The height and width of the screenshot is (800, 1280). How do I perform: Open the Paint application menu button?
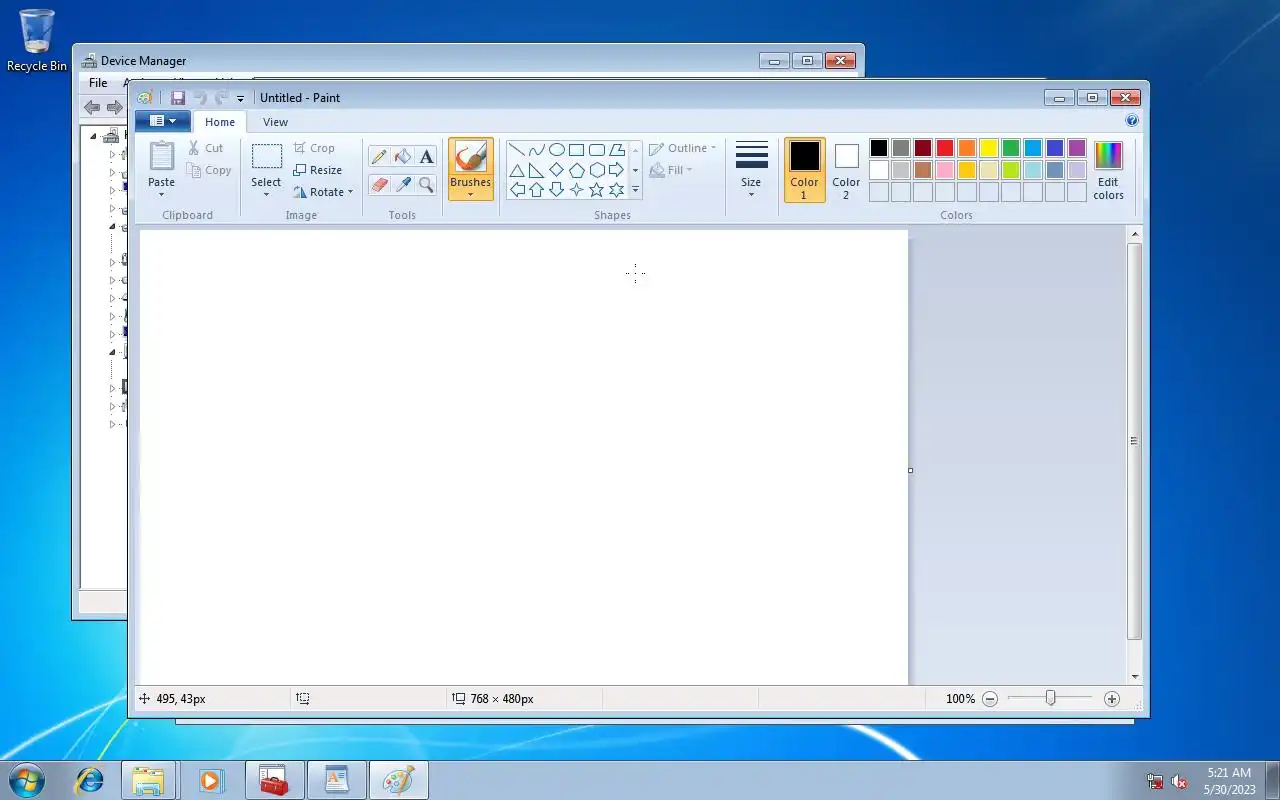[x=162, y=121]
